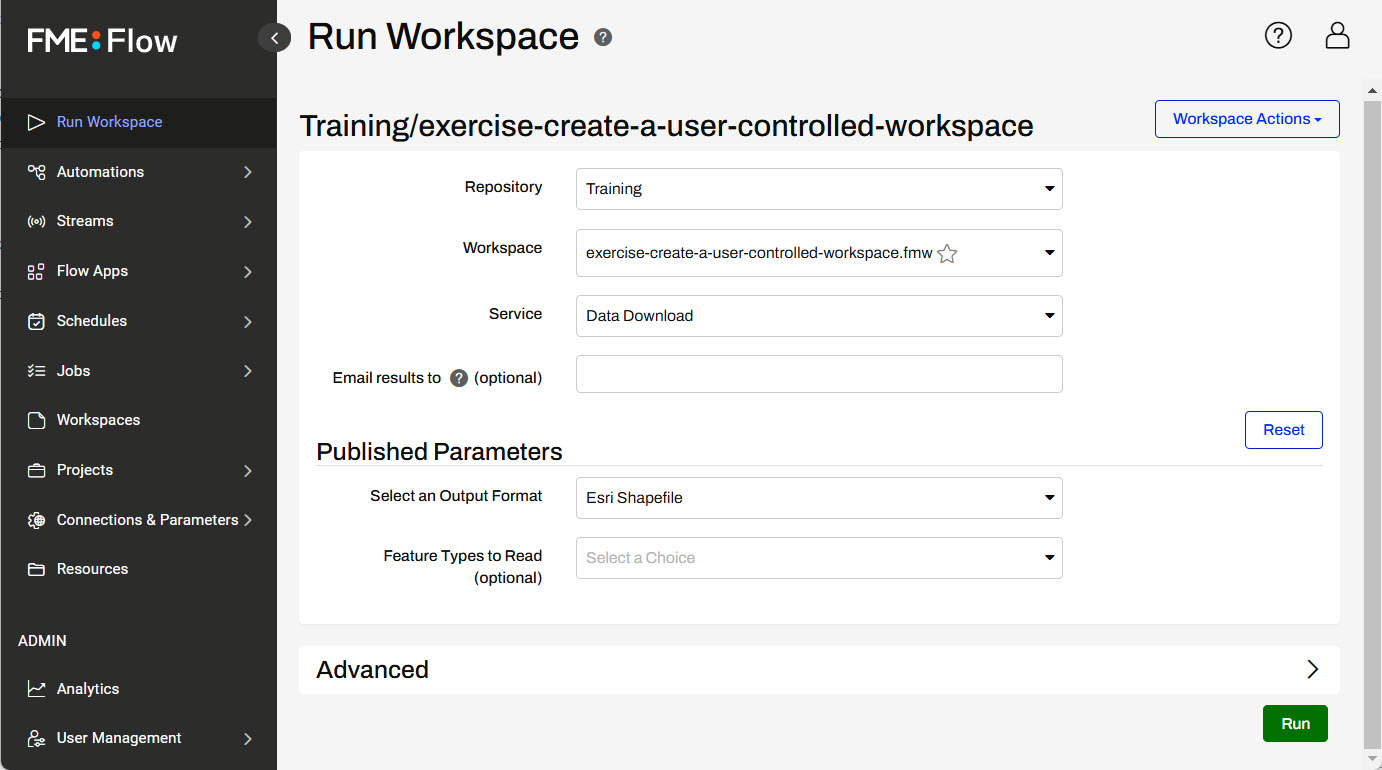Click the Reset button

[x=1283, y=430]
